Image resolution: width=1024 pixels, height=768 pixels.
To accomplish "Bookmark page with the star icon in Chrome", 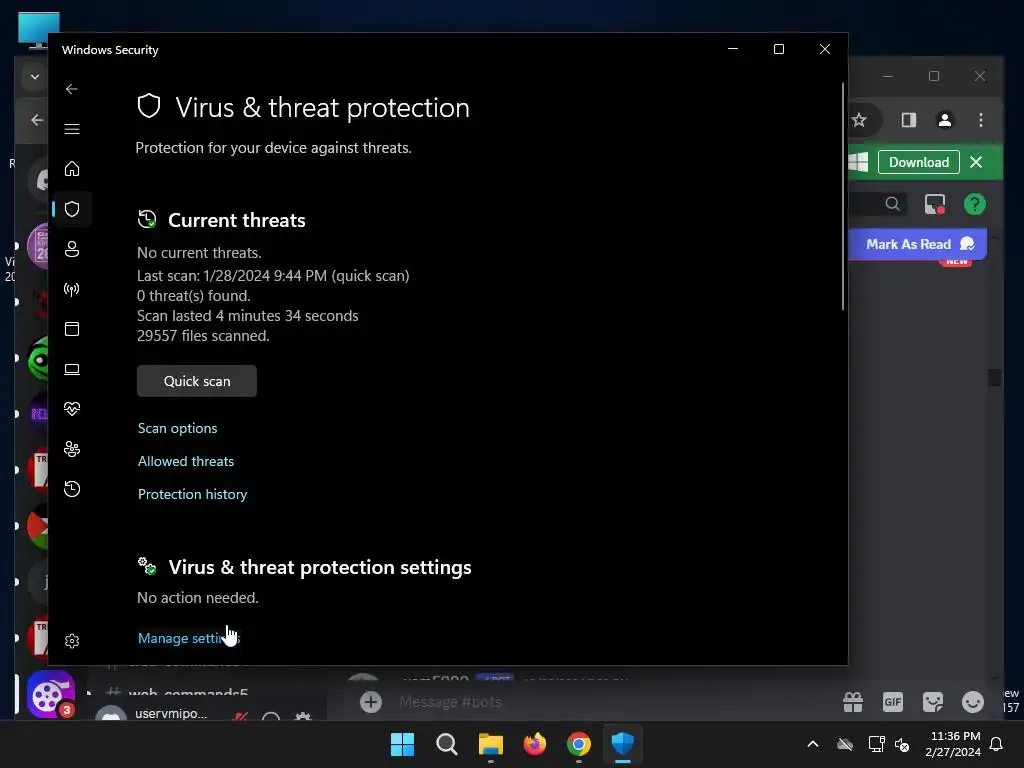I will (x=859, y=120).
